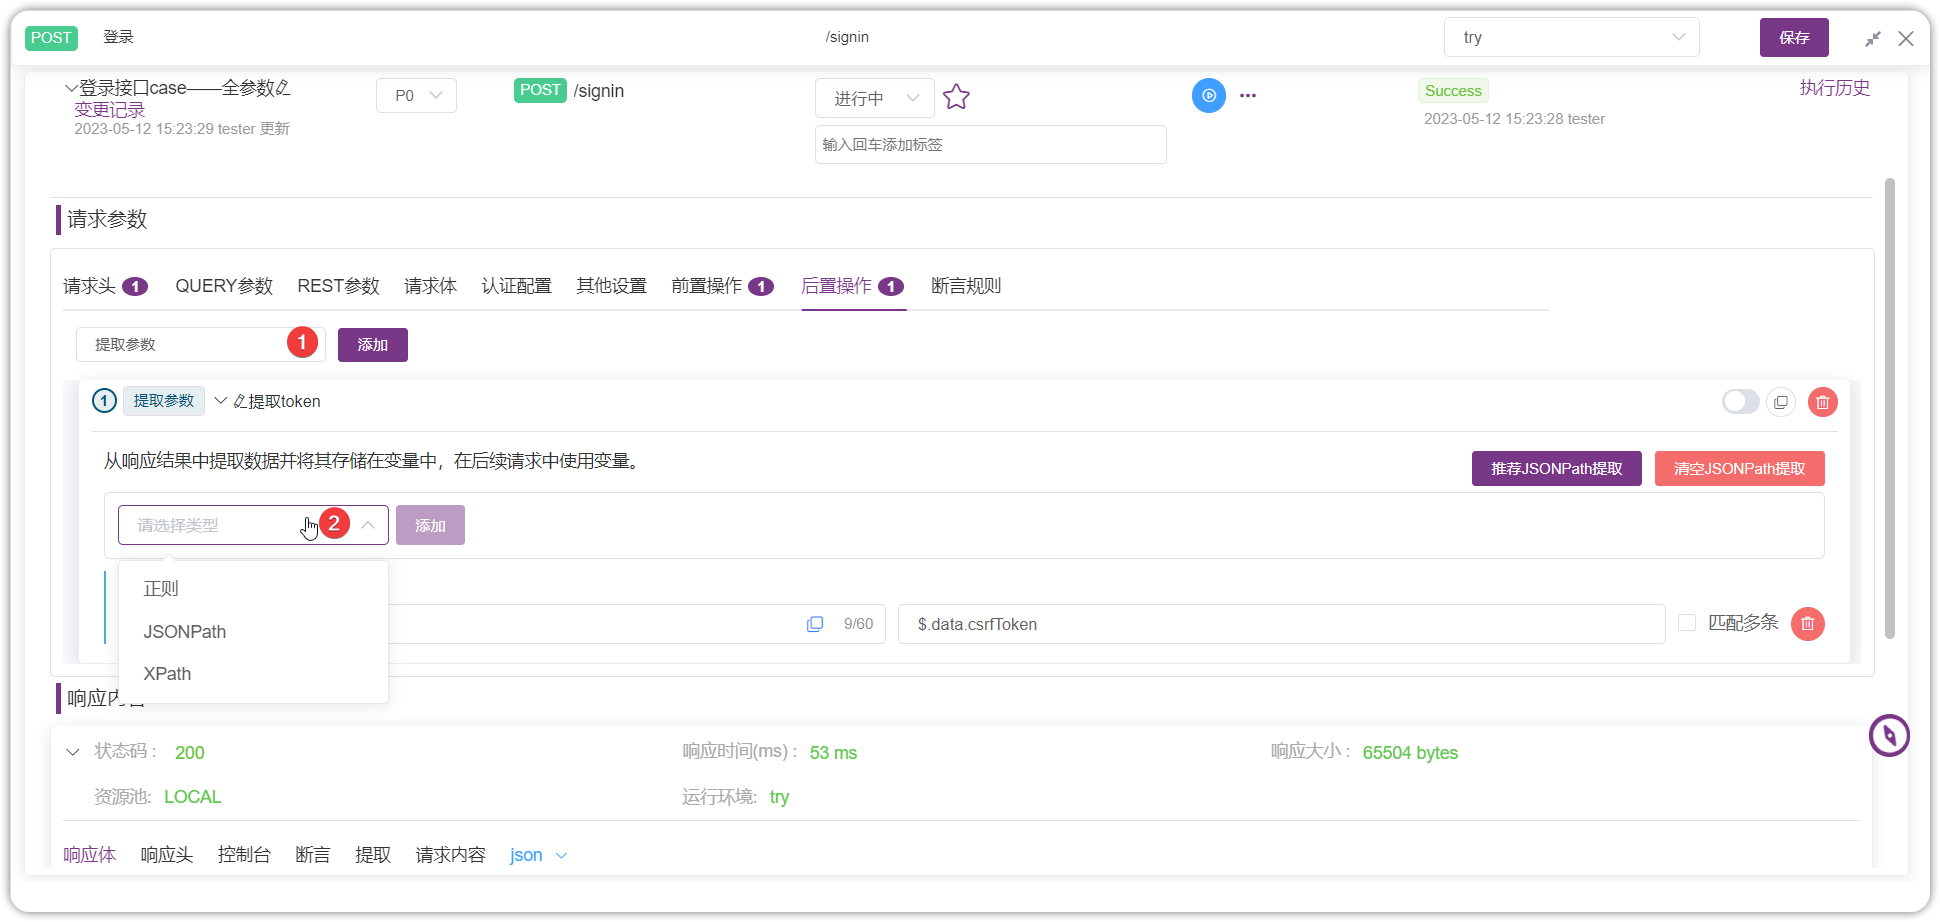The width and height of the screenshot is (1940, 922).
Task: Open the floating purple circle icon
Action: pos(1889,736)
